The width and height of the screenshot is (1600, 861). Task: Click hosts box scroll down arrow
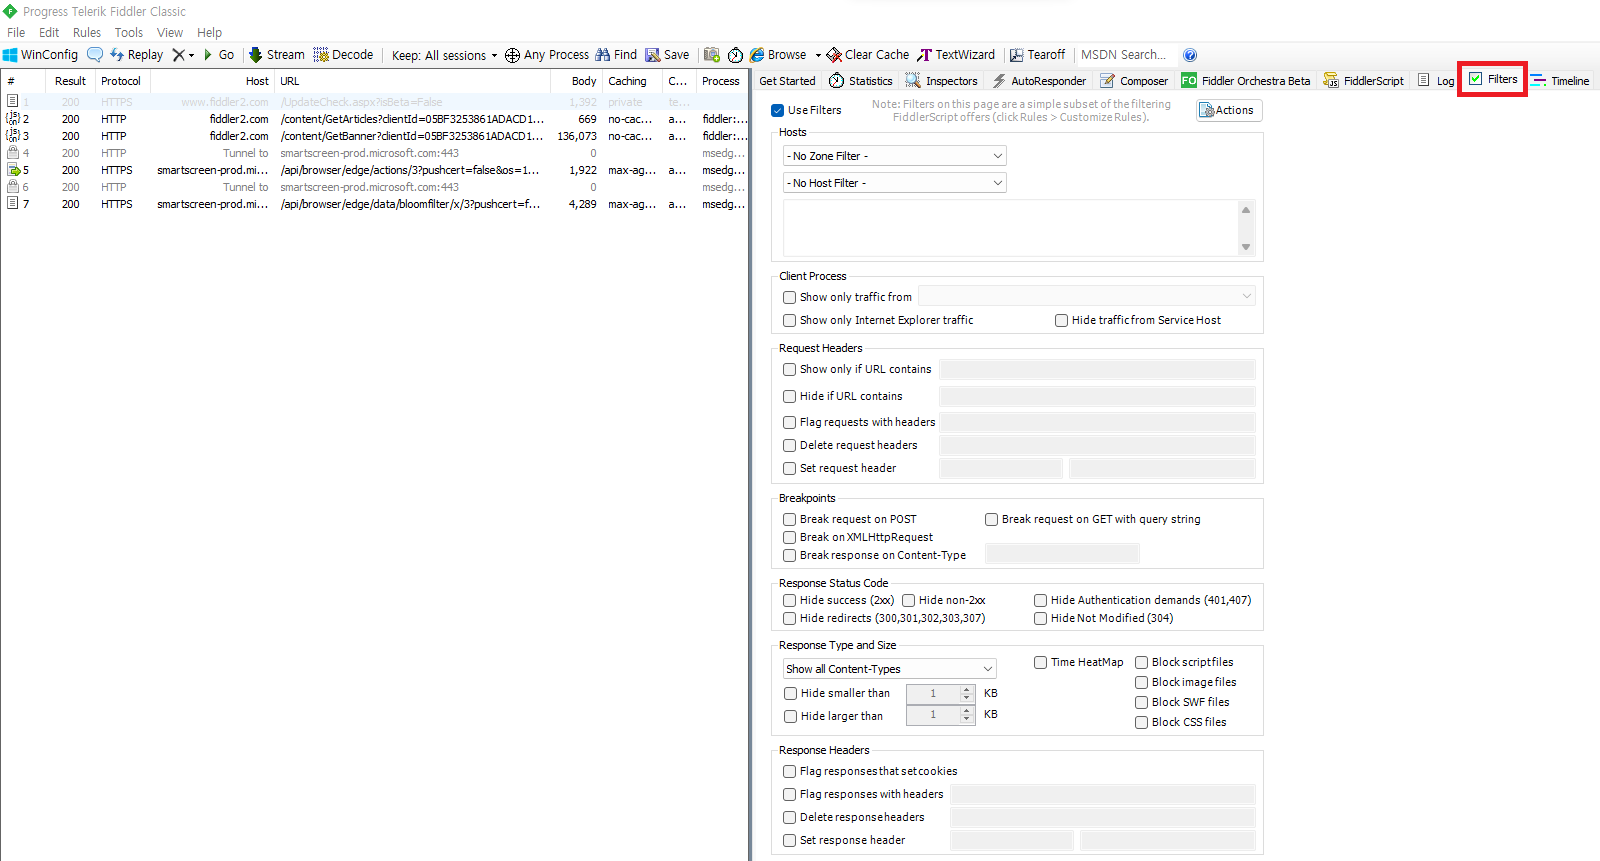[x=1246, y=247]
